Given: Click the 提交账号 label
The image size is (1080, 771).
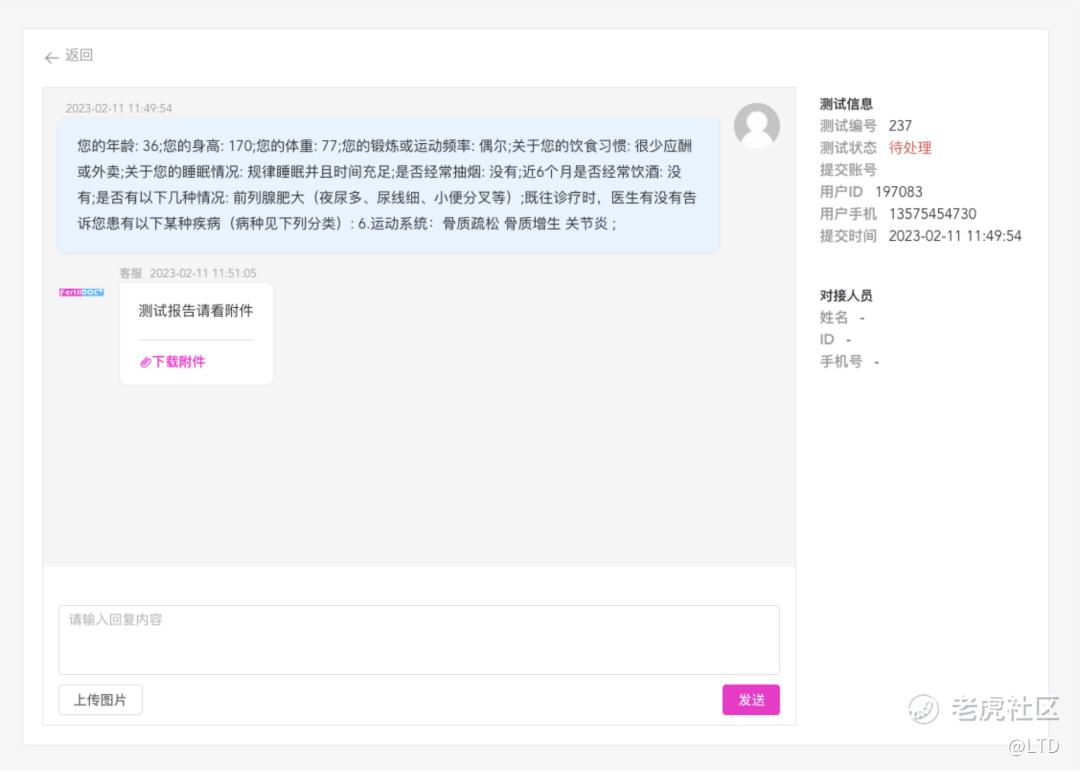Looking at the screenshot, I should click(x=848, y=169).
